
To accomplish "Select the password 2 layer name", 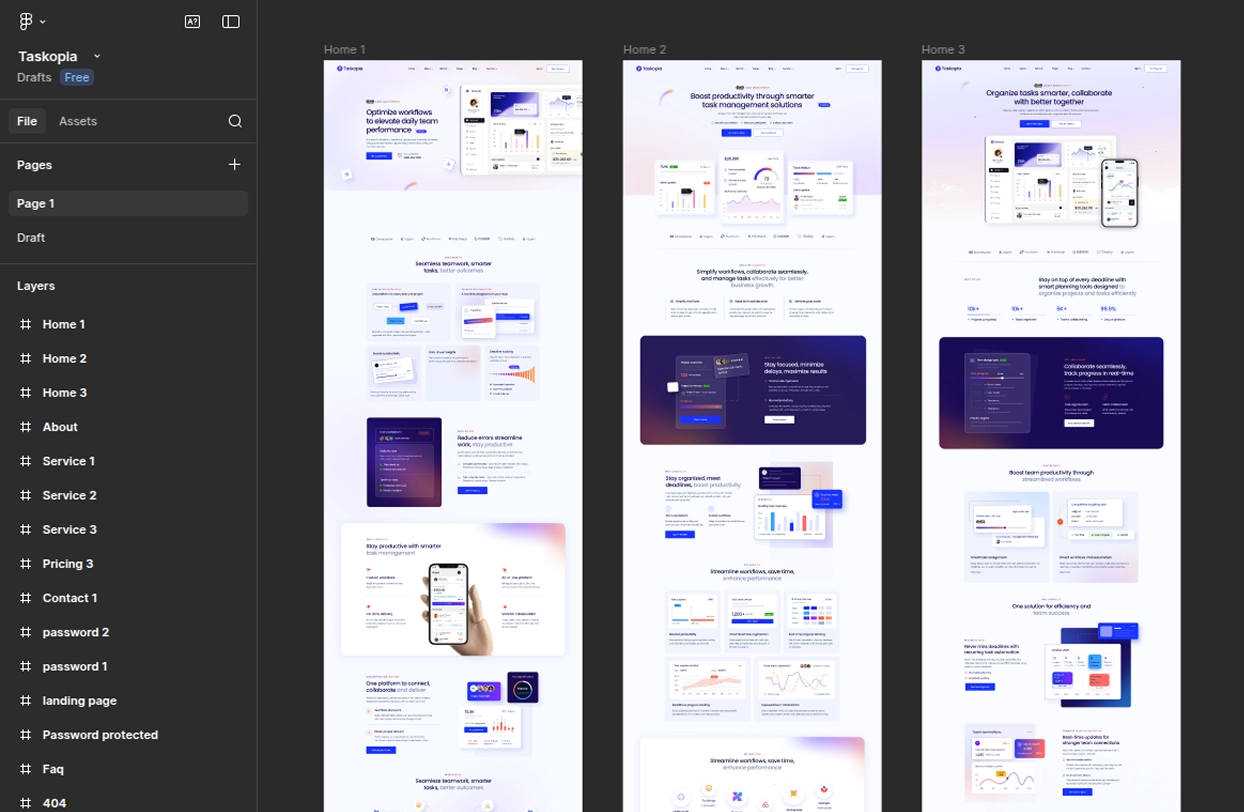I will [76, 632].
